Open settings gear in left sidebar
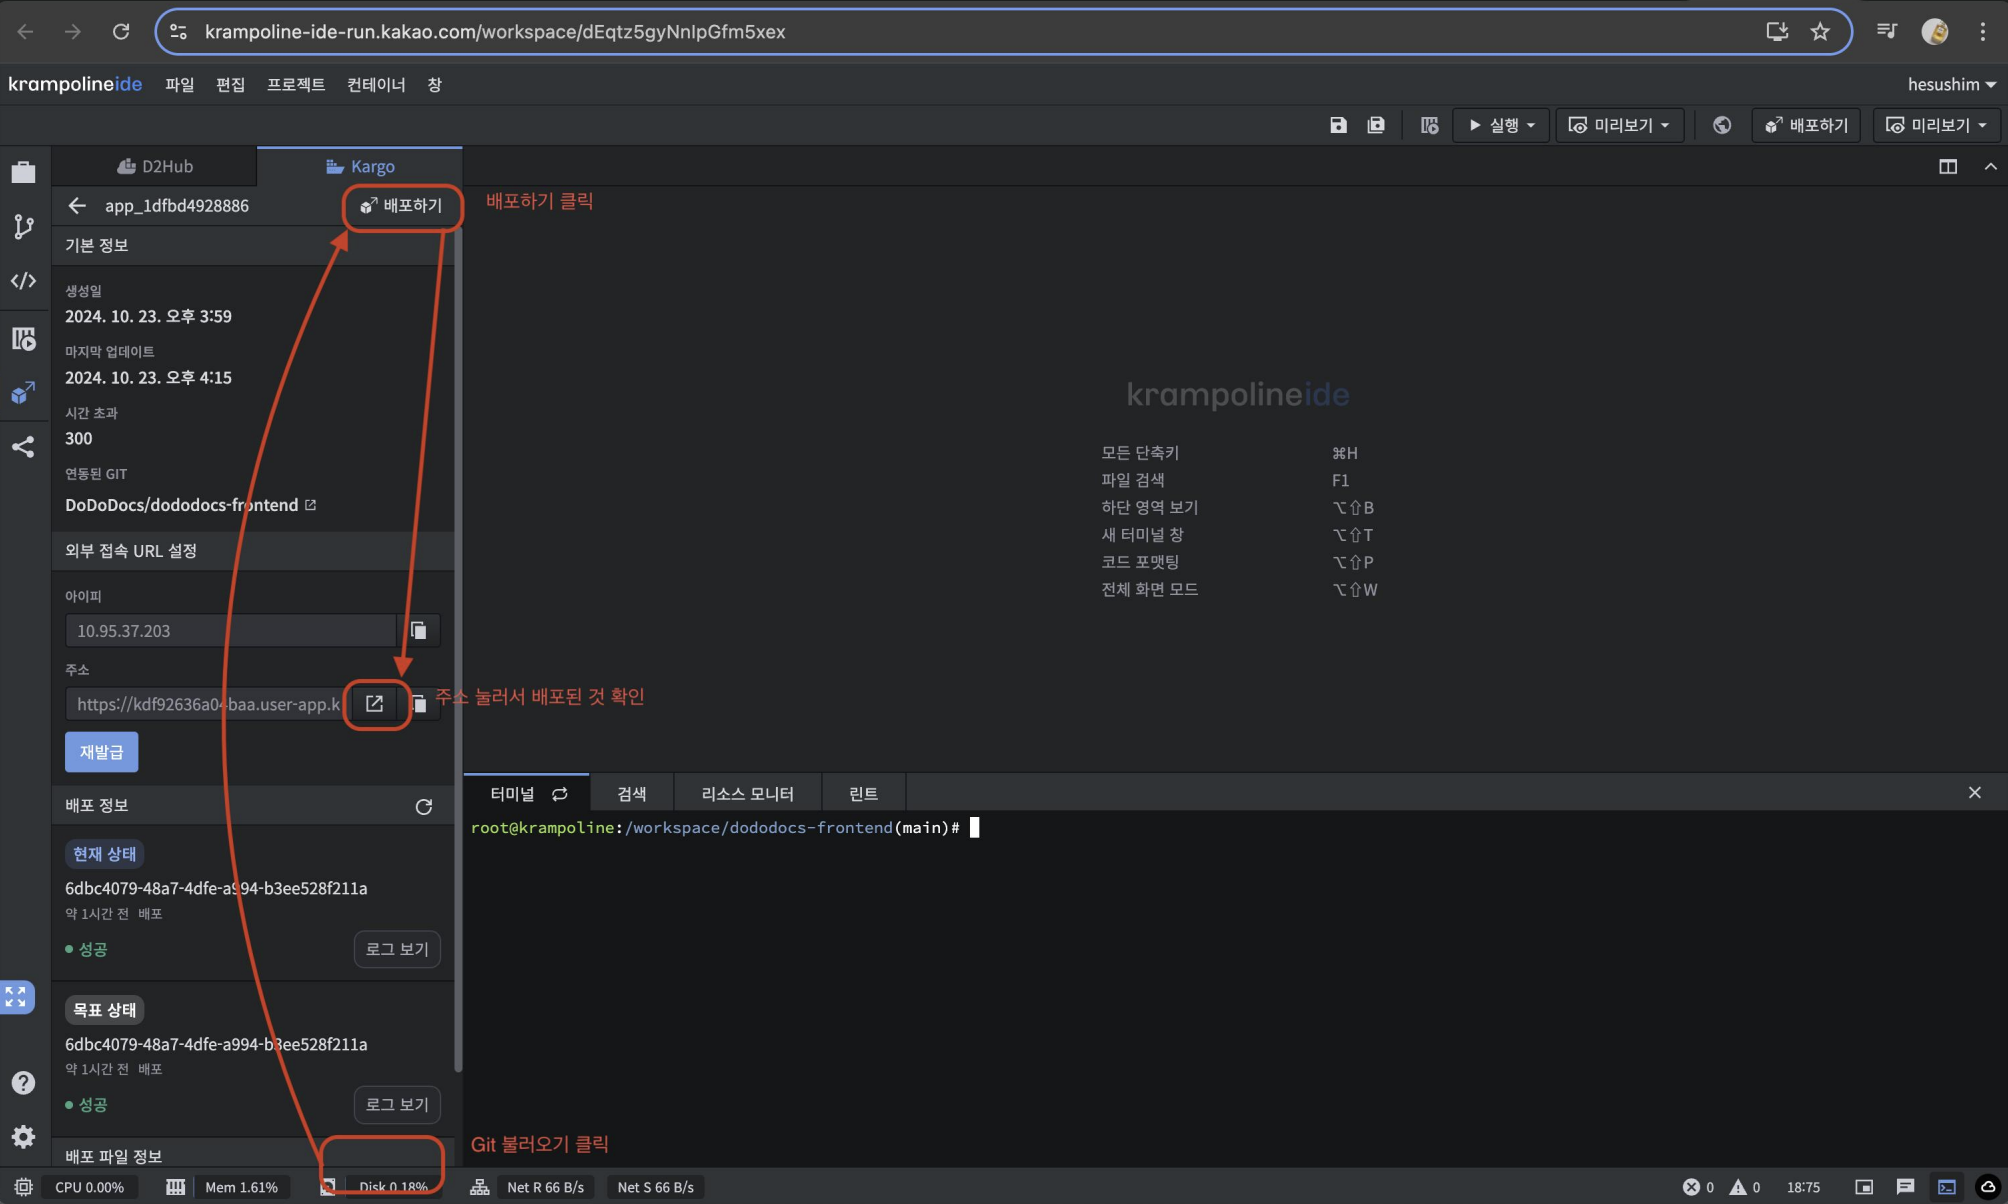 pos(24,1137)
